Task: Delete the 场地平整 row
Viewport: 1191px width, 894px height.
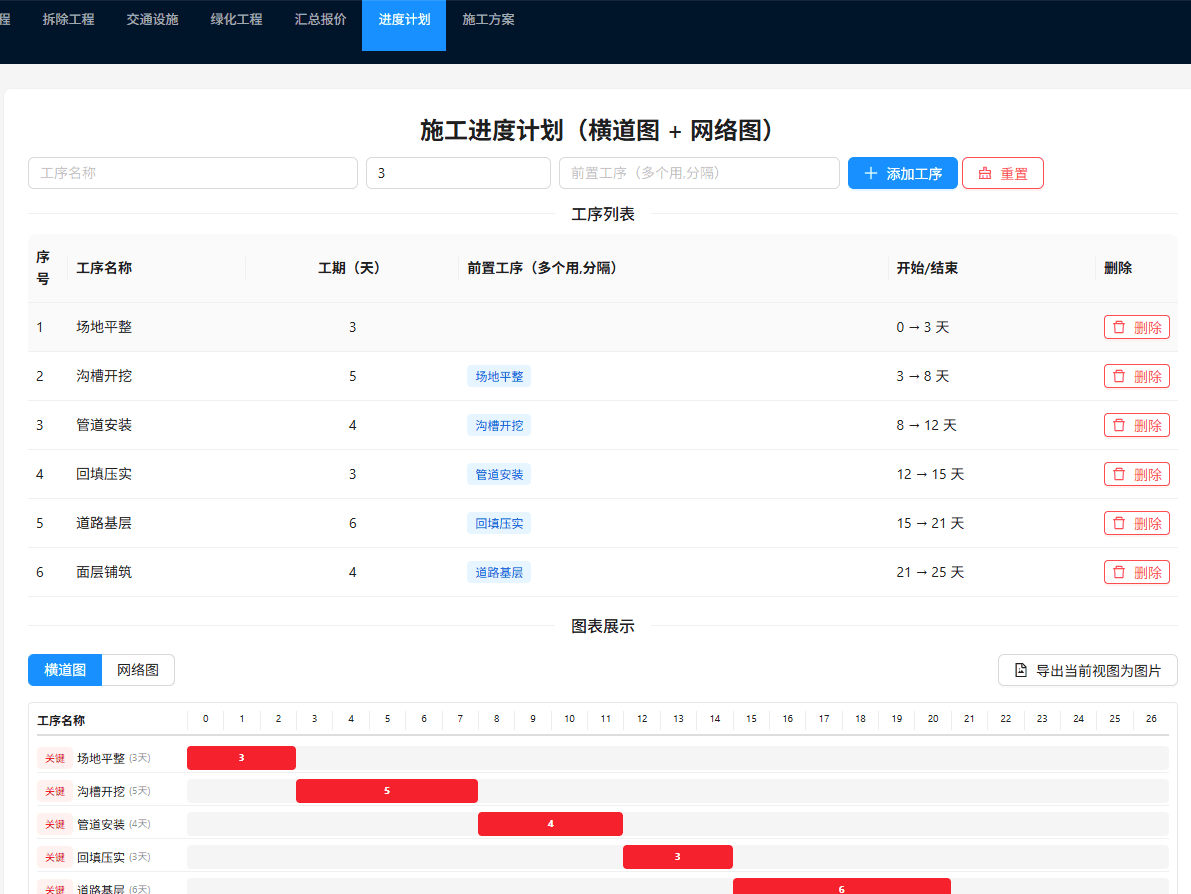Action: point(1136,327)
